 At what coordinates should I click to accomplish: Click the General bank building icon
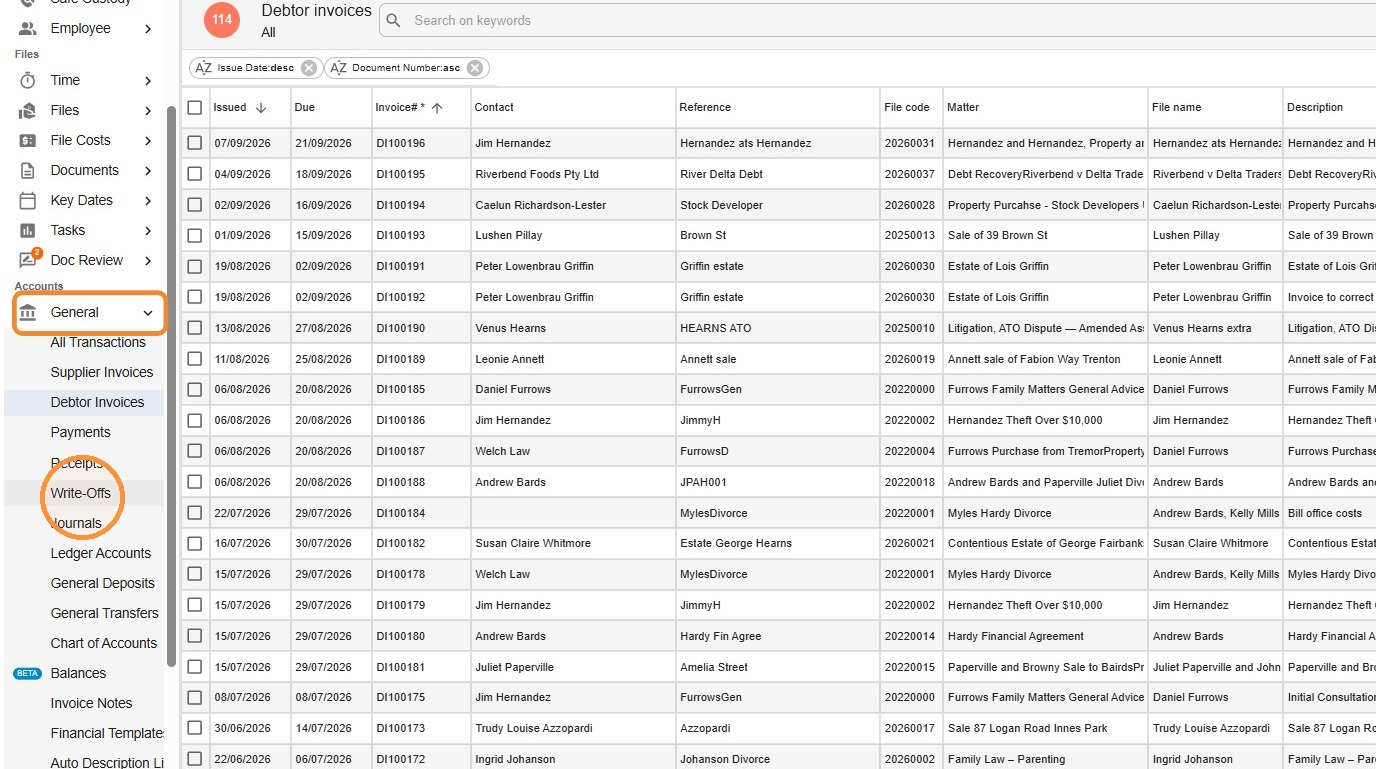28,312
